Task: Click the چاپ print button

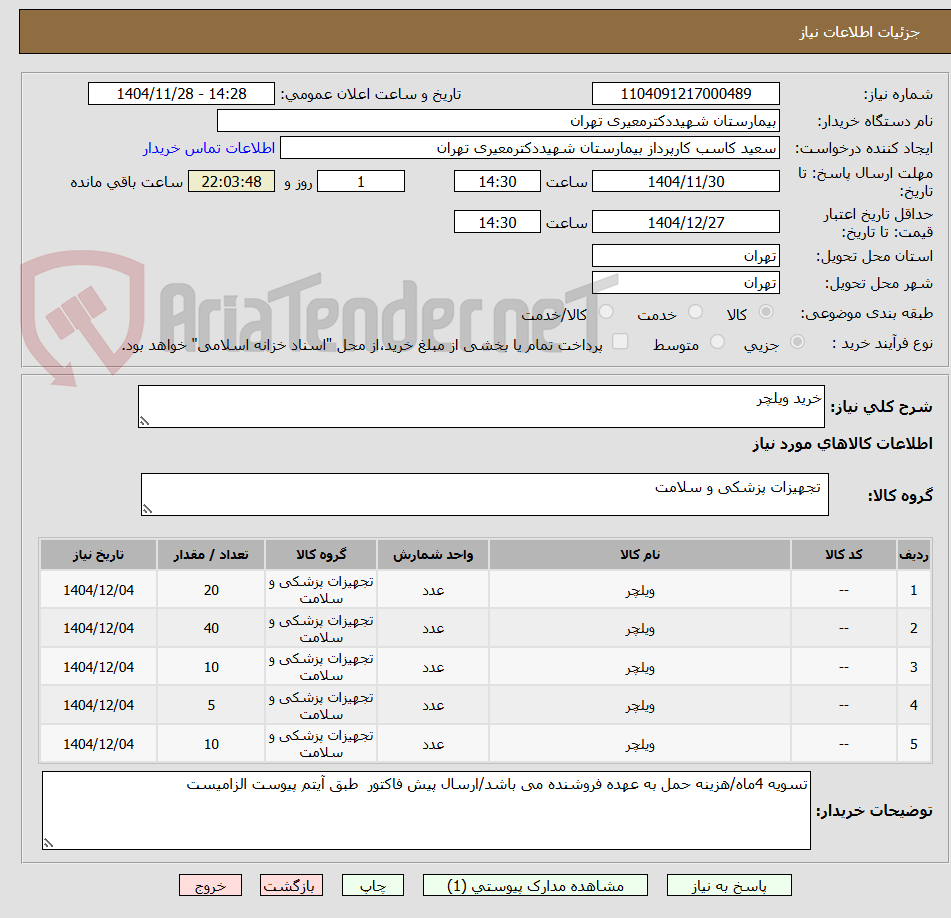Action: pos(372,886)
